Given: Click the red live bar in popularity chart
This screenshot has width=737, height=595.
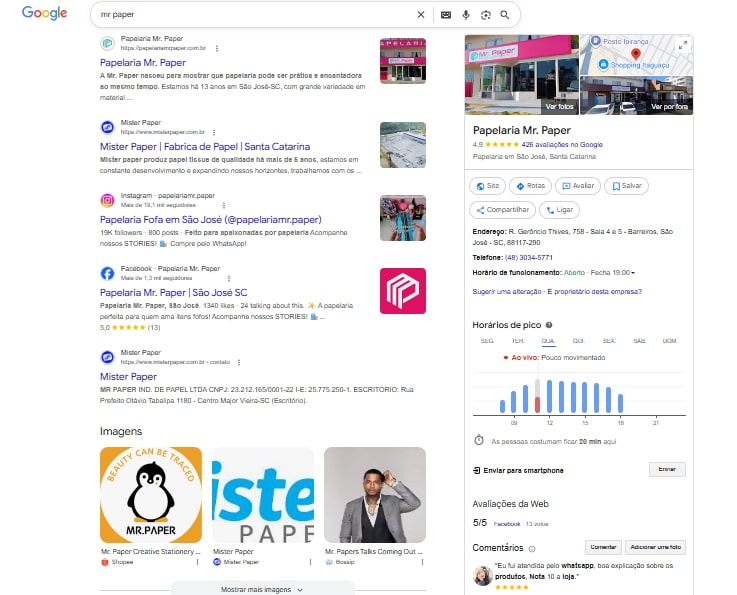Looking at the screenshot, I should click(537, 405).
